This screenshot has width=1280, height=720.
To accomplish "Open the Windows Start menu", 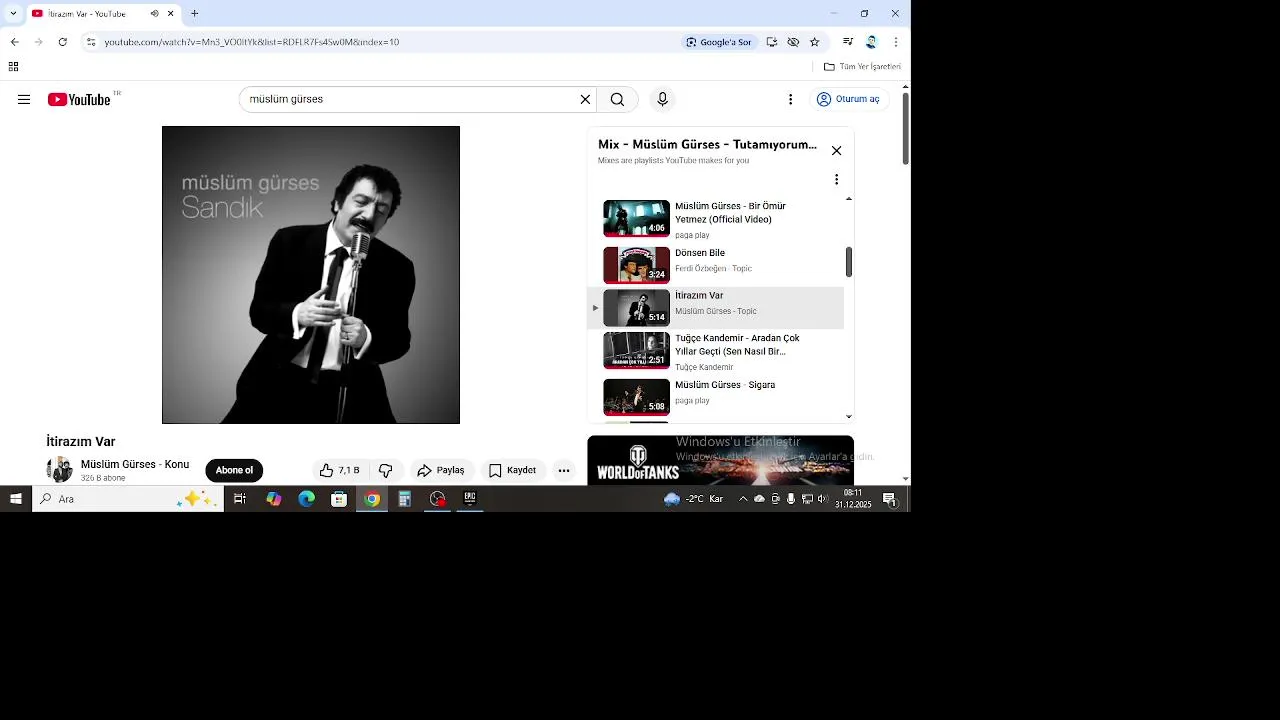I will point(16,499).
